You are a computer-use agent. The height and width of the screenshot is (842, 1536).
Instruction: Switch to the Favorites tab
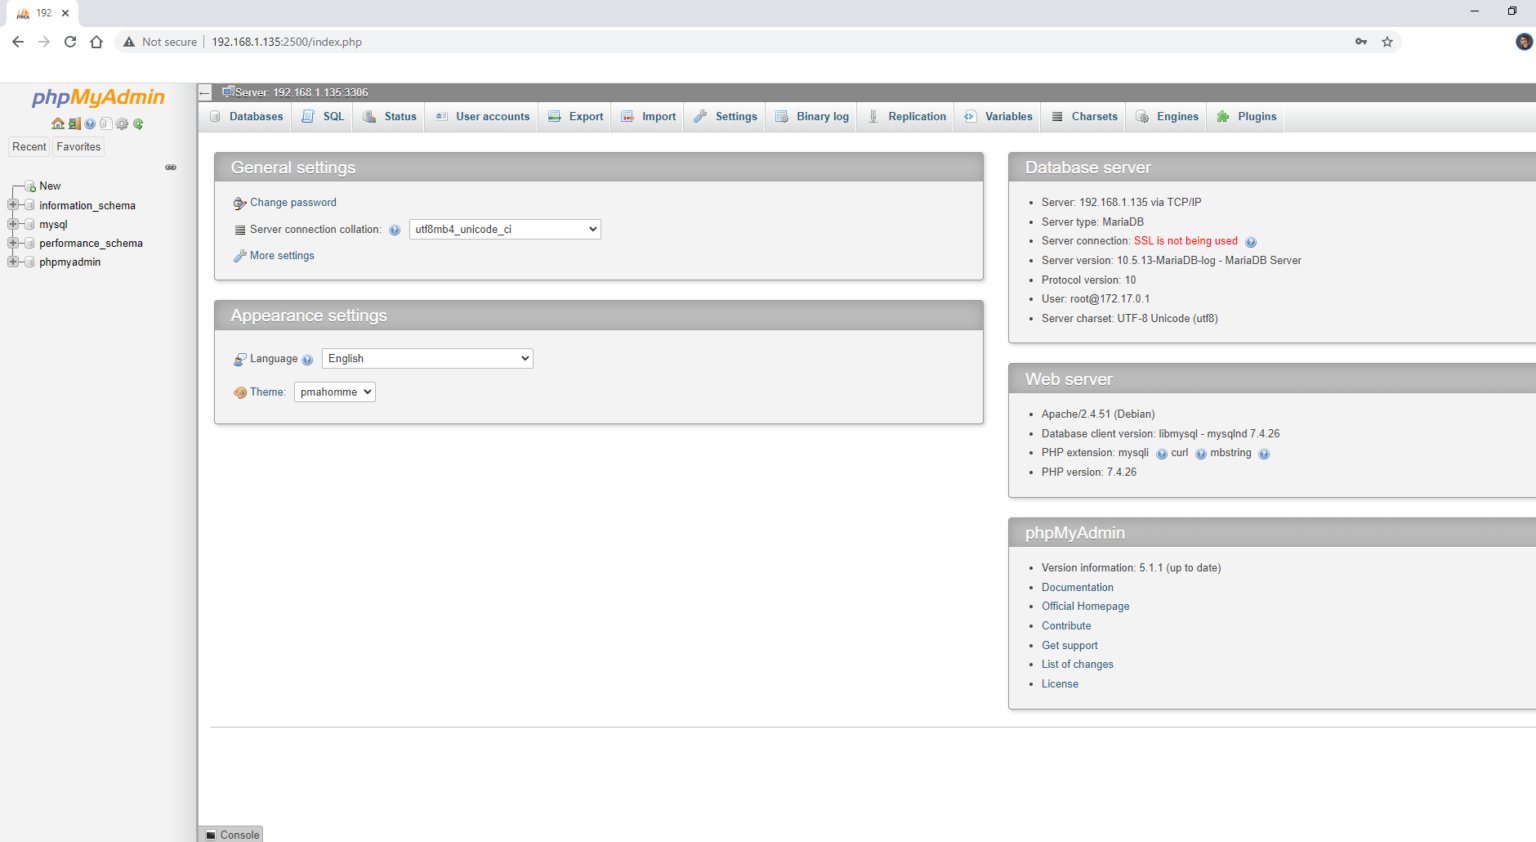pyautogui.click(x=78, y=146)
